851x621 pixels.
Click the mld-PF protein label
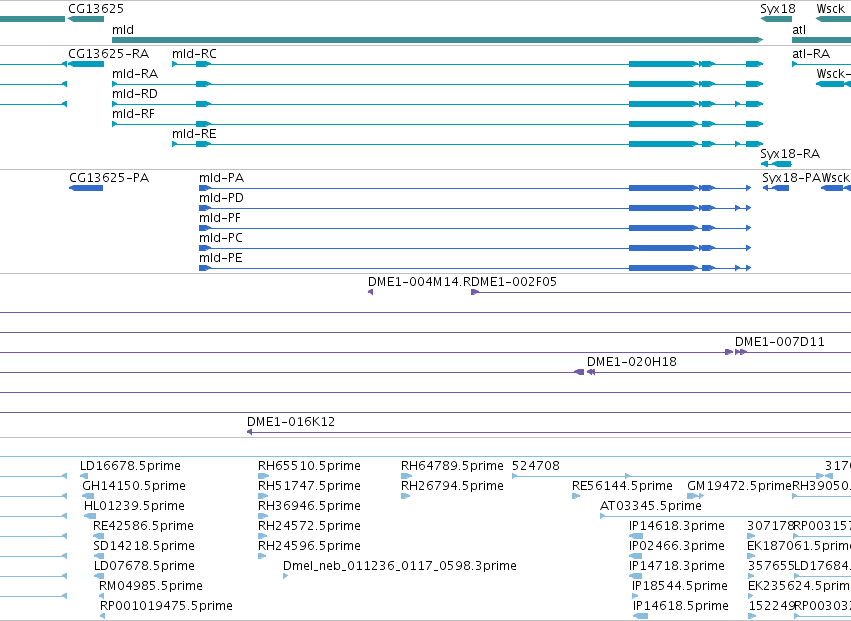pos(220,218)
